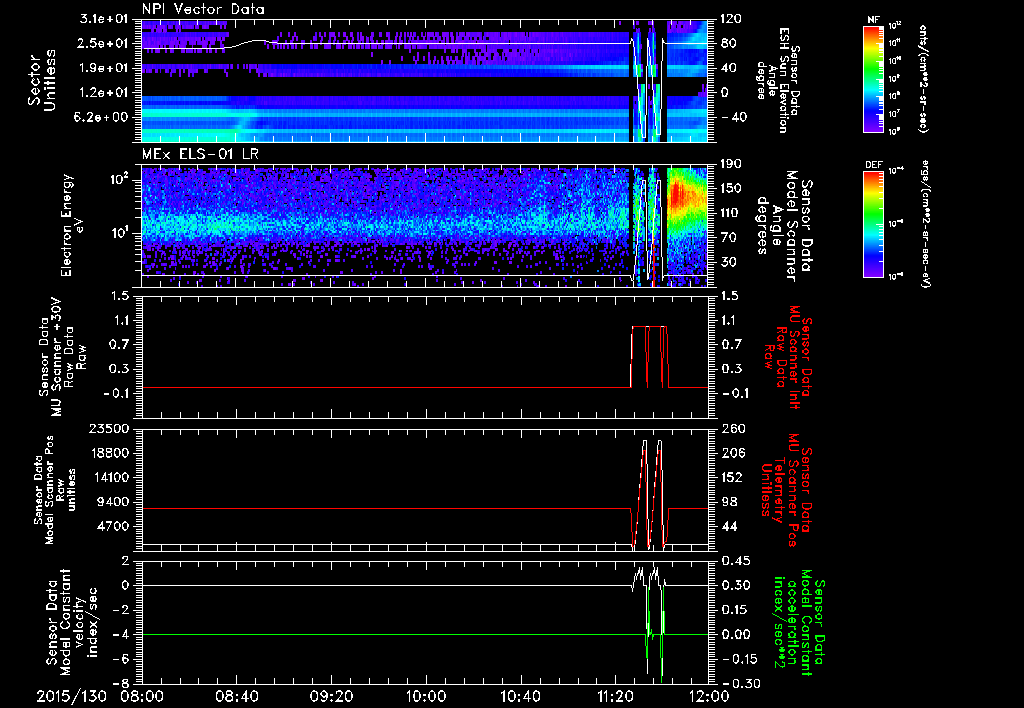
Task: Click the 120 degree elevation tick
Action: [x=731, y=19]
